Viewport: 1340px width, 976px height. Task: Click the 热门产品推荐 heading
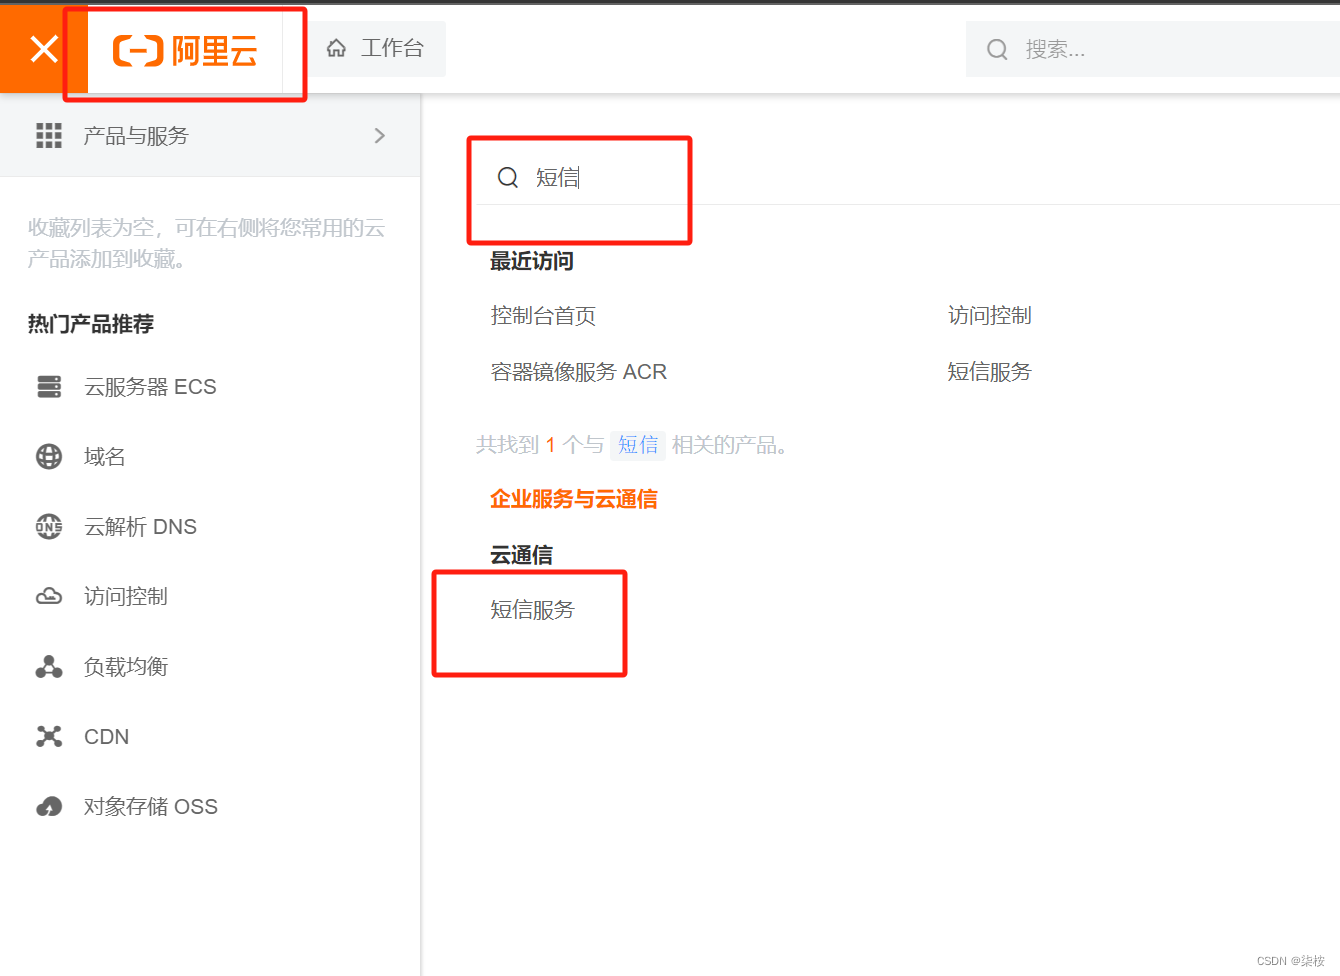click(x=91, y=324)
